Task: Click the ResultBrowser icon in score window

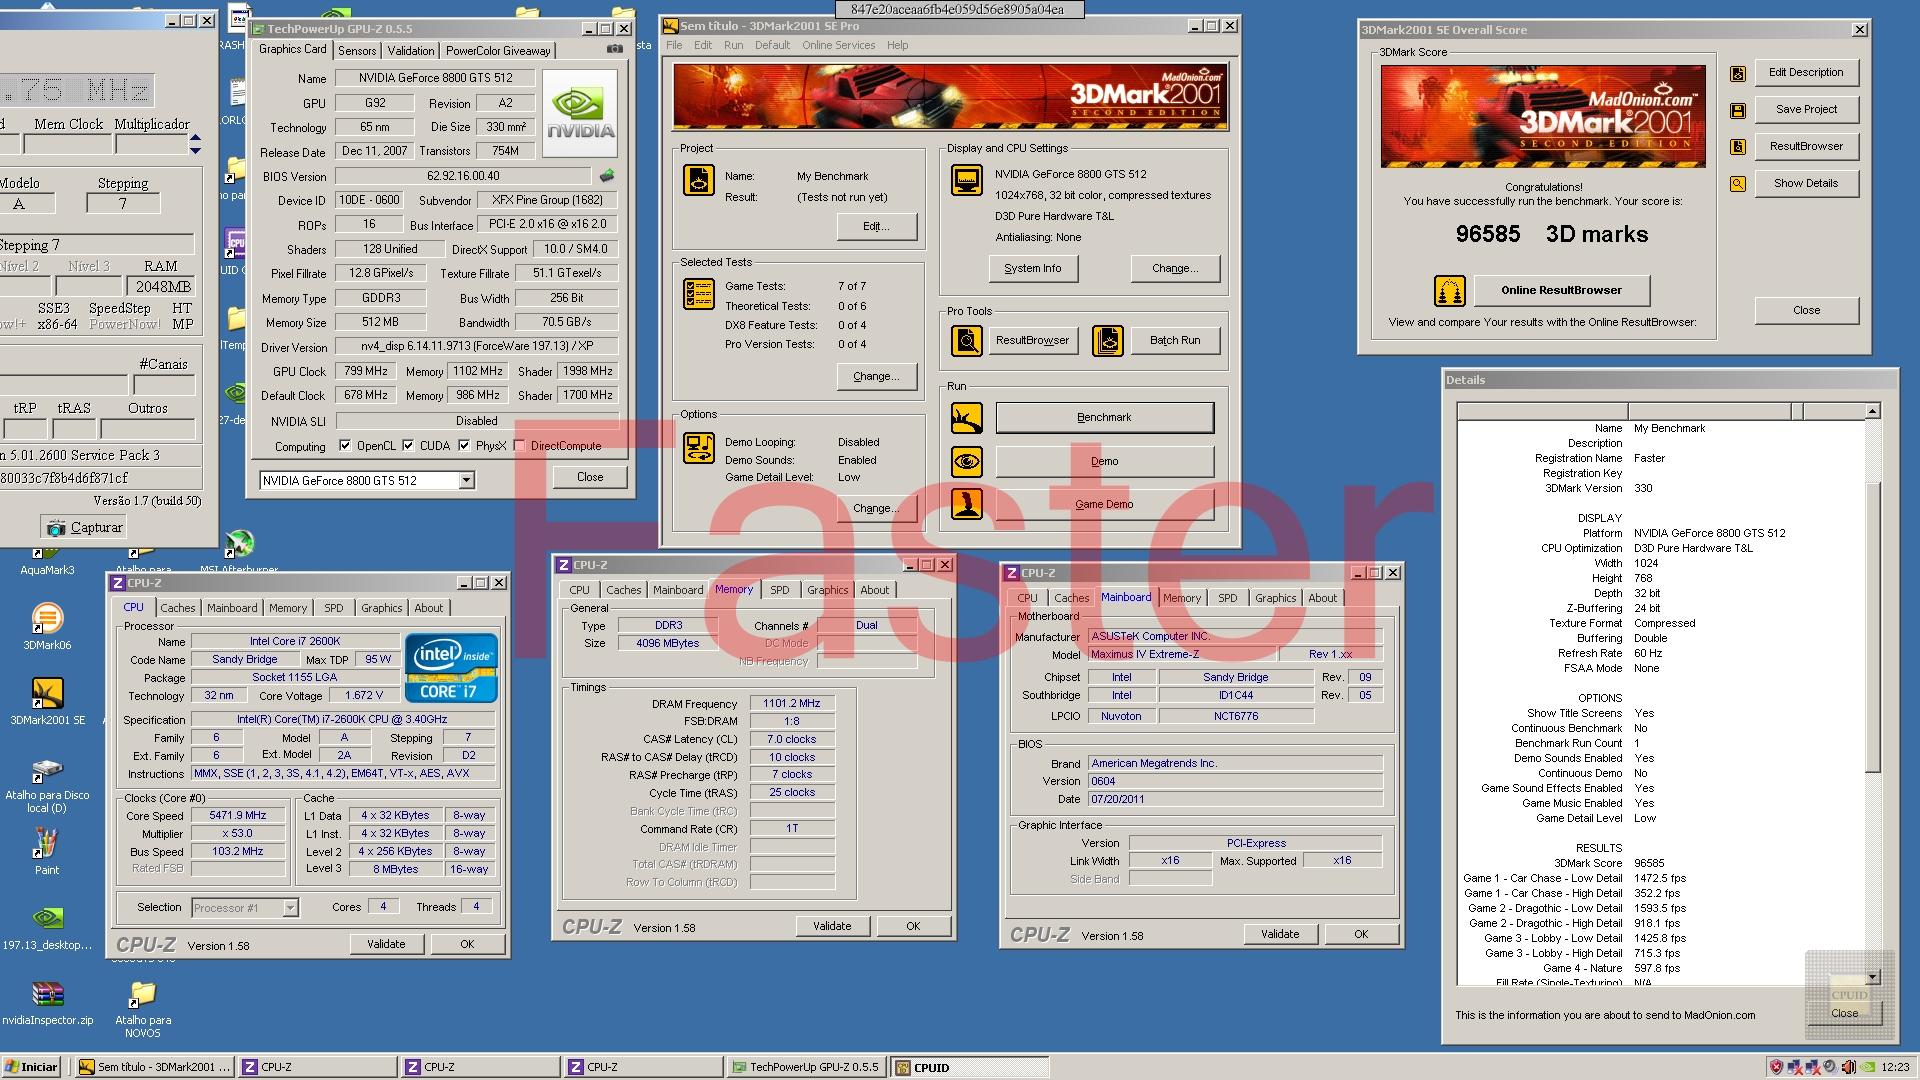Action: 1738,147
